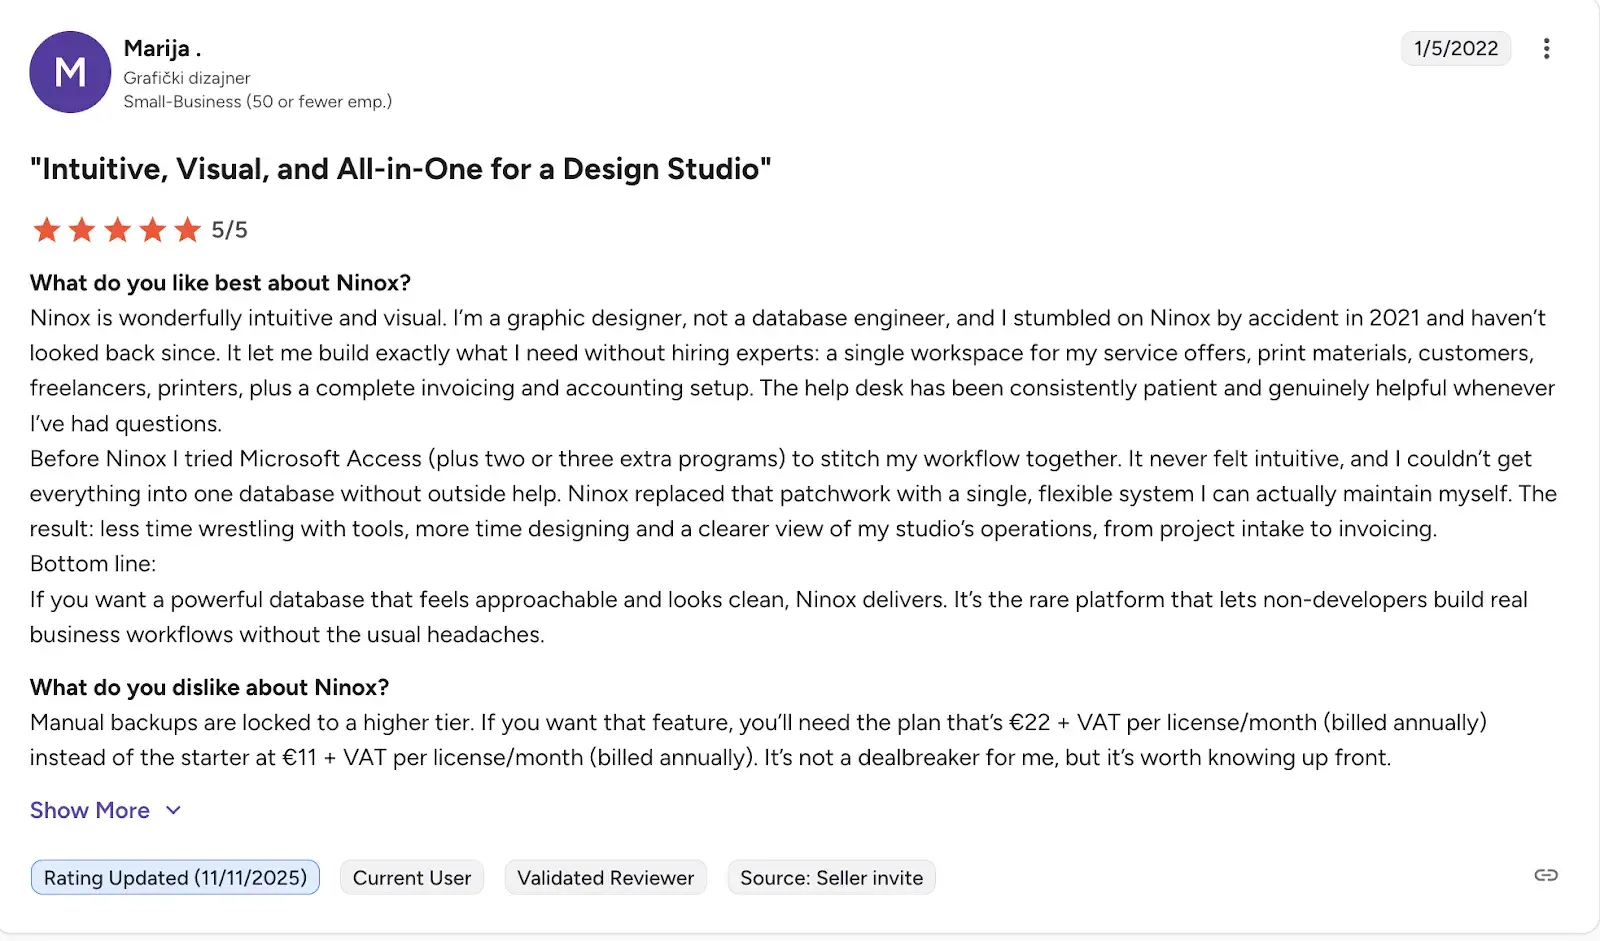
Task: Click the Validated Reviewer tag
Action: [605, 877]
